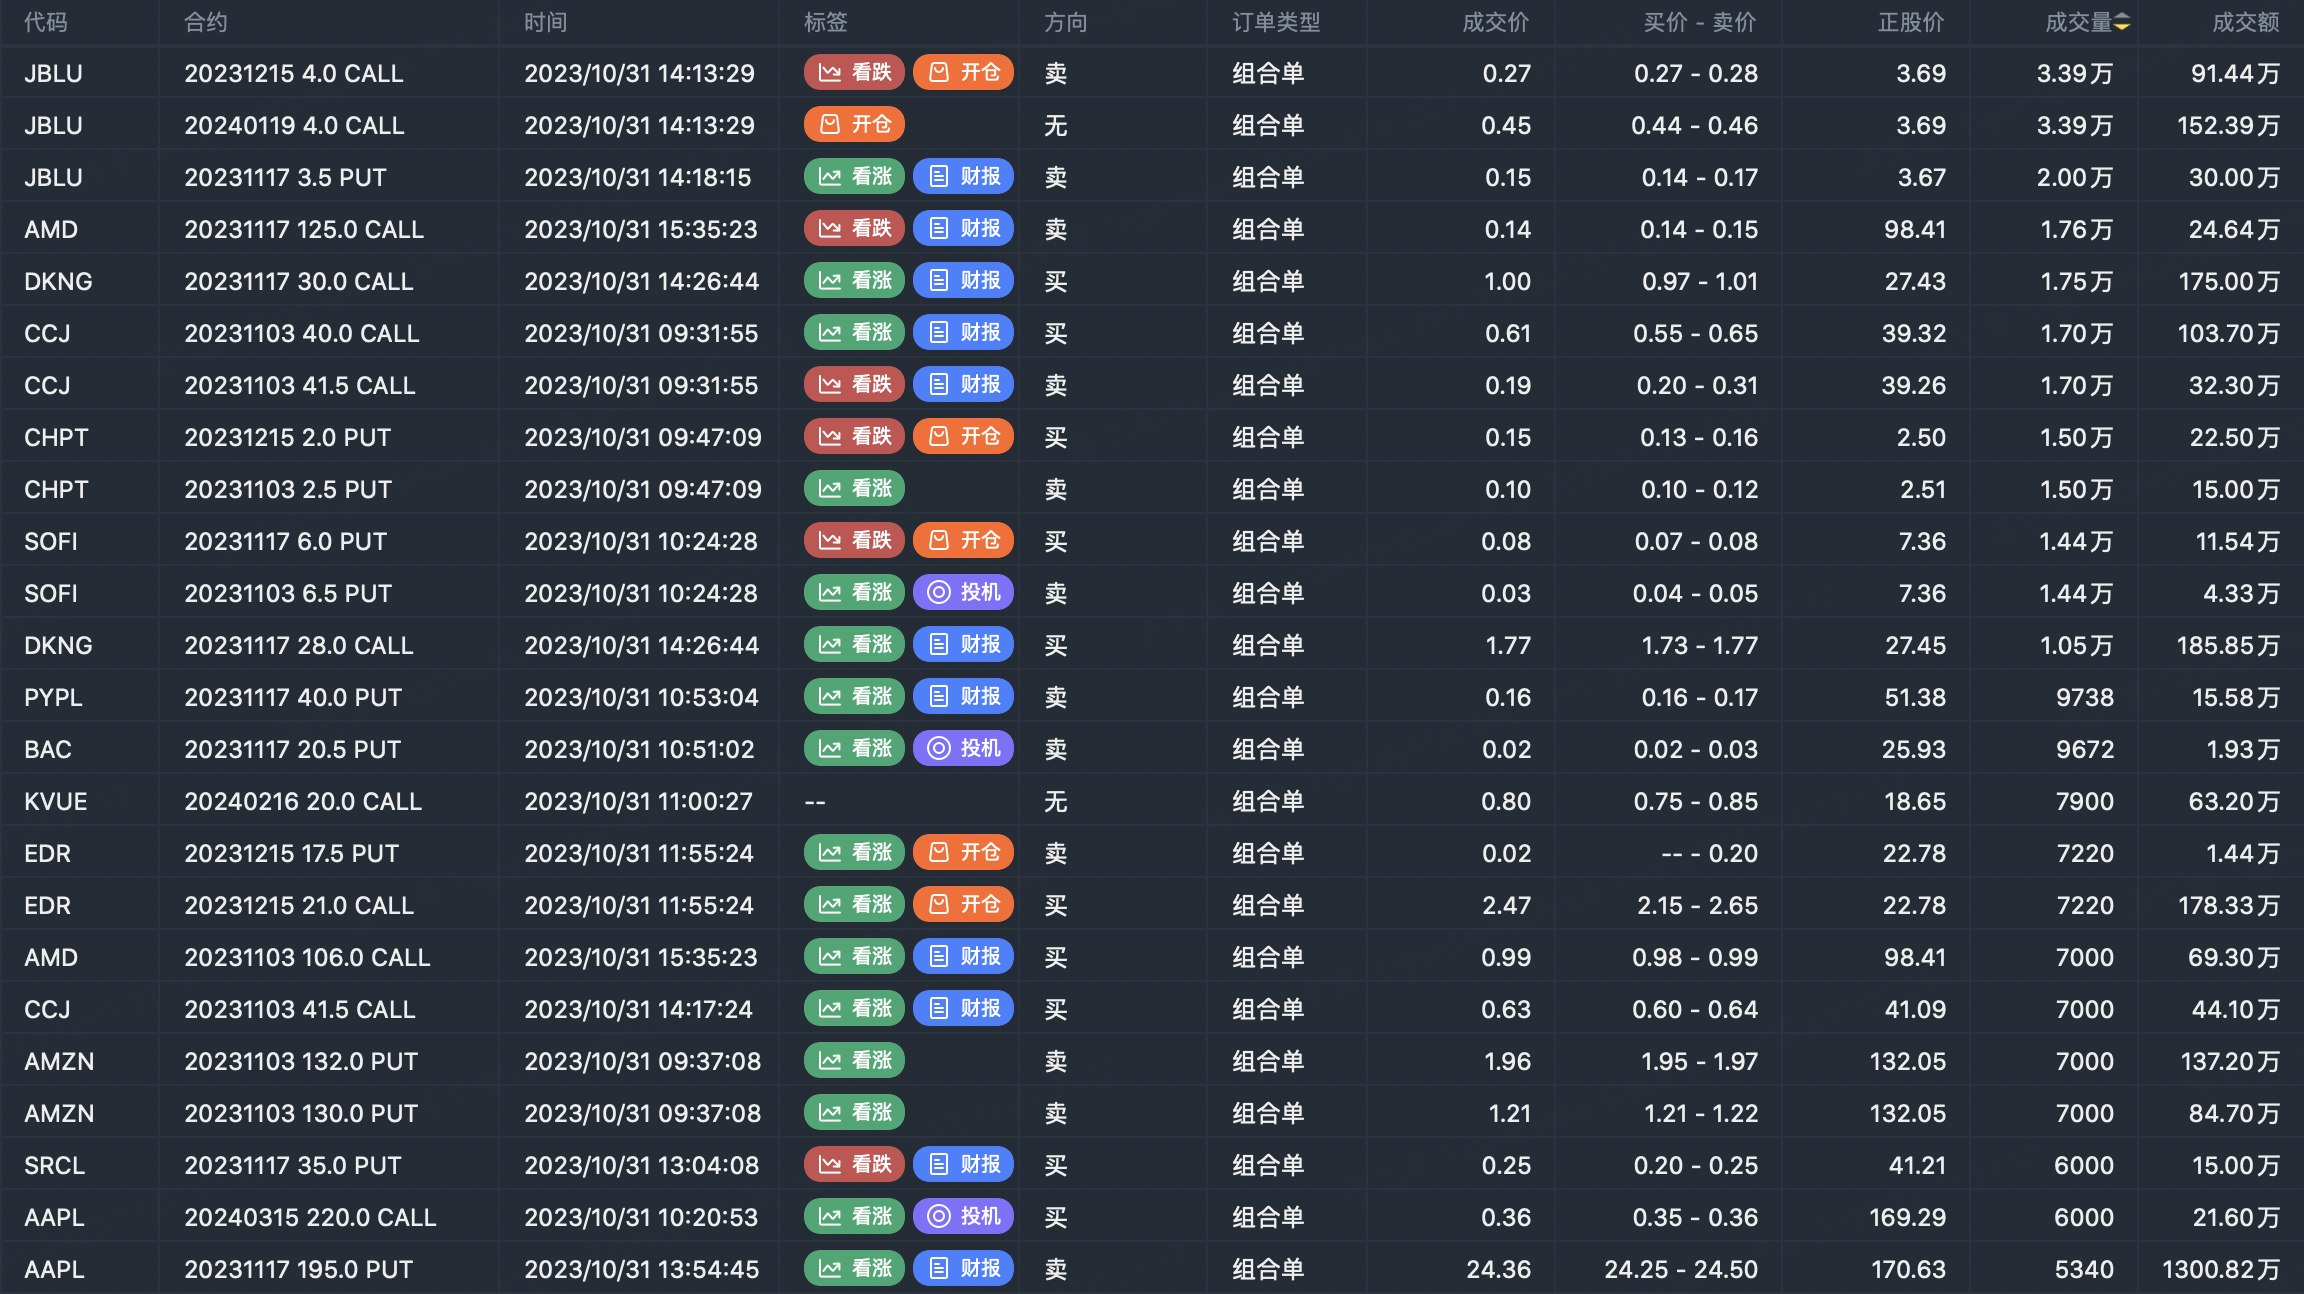Click 看涨 tag on AMZN 130.0 PUT row

(855, 1112)
